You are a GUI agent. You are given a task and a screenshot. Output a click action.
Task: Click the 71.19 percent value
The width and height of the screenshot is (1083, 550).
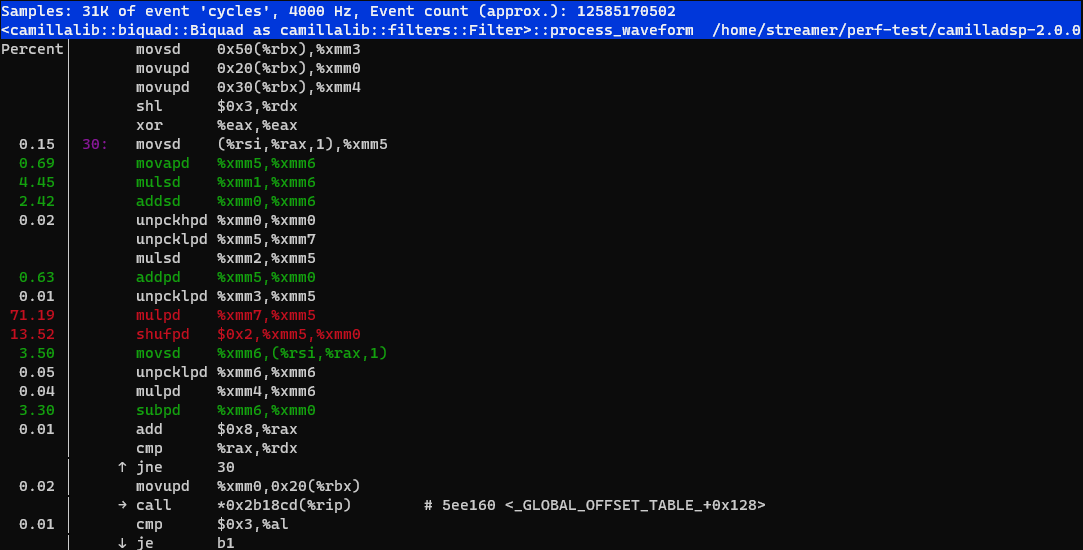[x=32, y=315]
